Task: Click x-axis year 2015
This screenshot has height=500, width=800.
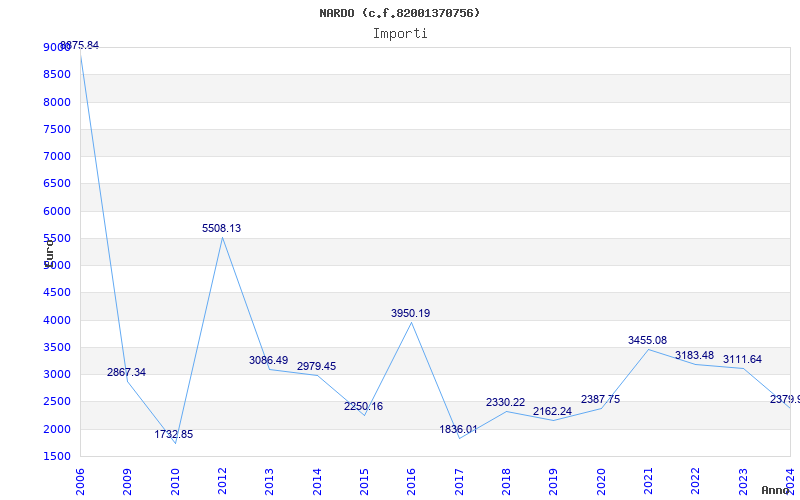Action: pyautogui.click(x=364, y=482)
